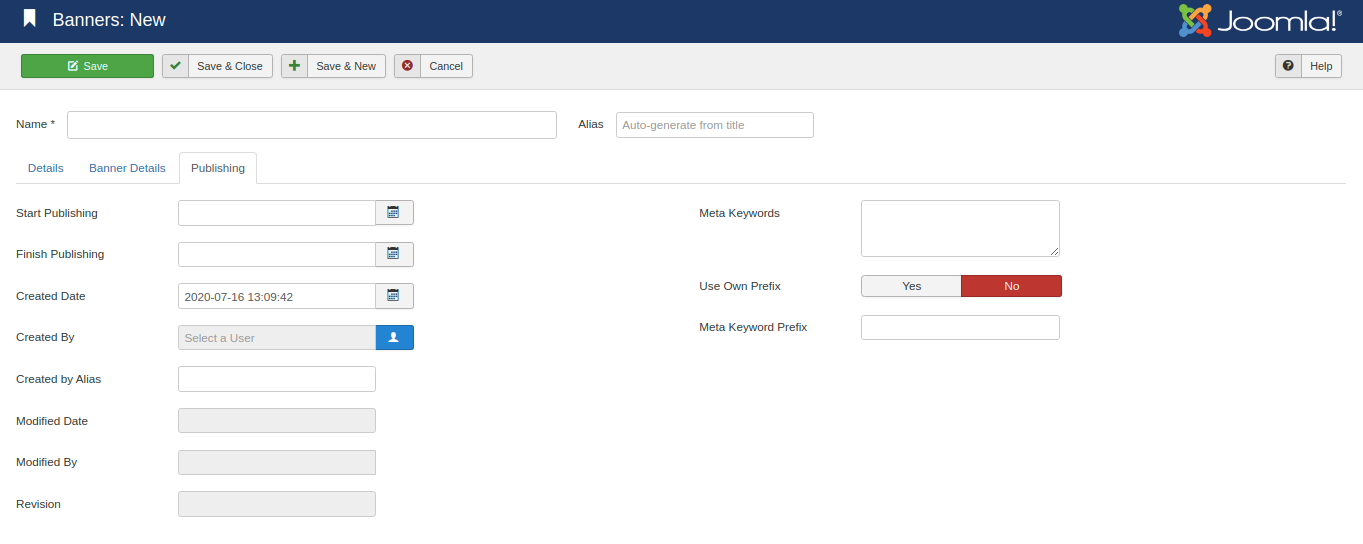Select the Publishing tab
Screen dimensions: 1363x544
(x=218, y=168)
